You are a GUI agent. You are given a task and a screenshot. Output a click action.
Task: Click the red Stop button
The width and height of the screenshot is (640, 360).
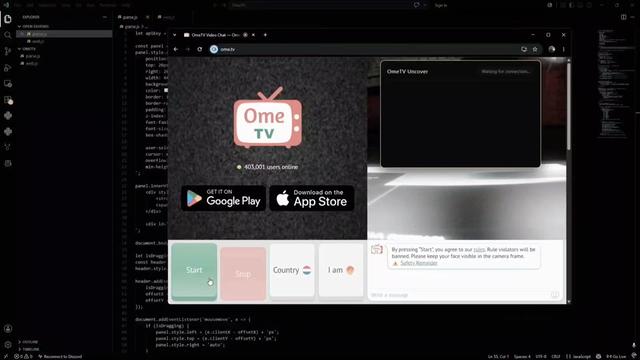coord(243,273)
